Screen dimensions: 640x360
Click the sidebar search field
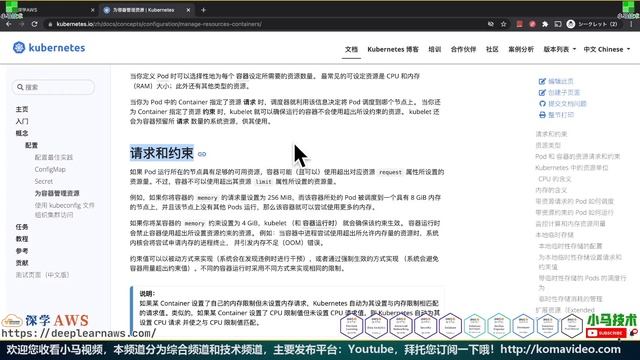[53, 87]
